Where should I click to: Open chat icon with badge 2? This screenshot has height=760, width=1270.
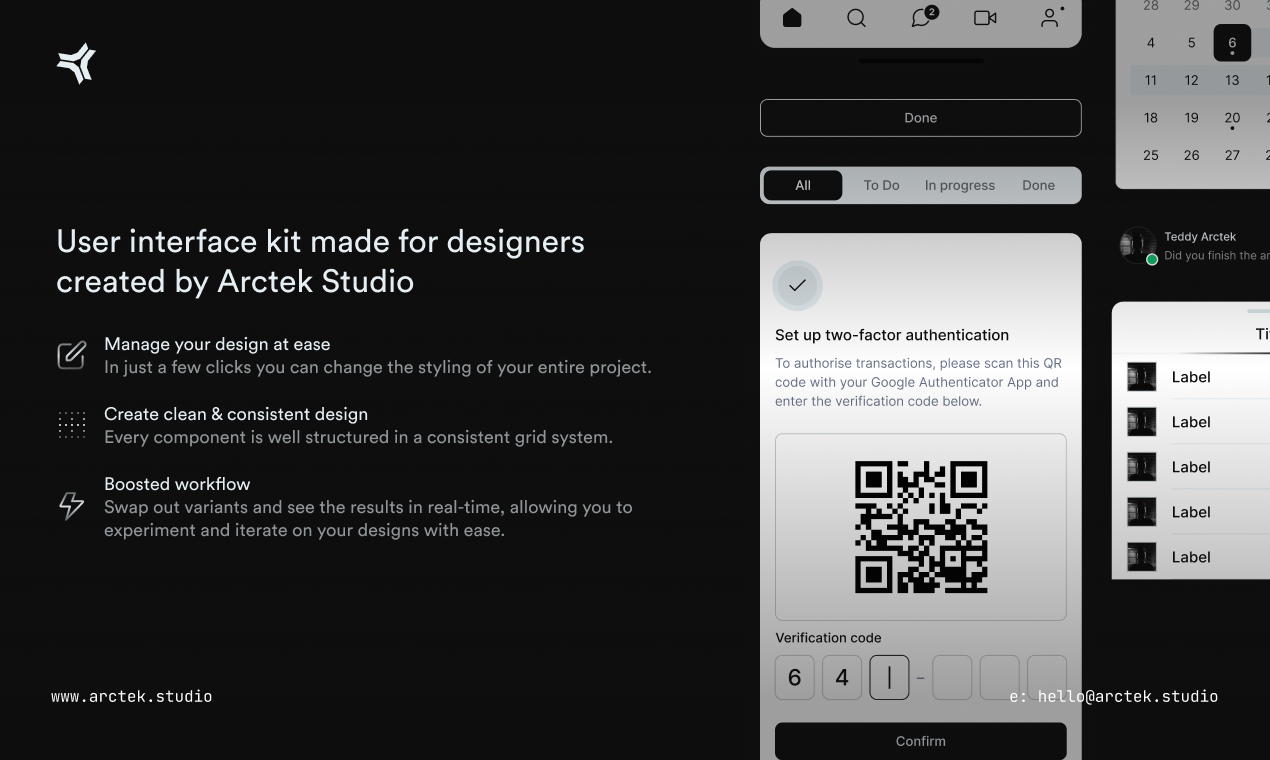(x=923, y=17)
